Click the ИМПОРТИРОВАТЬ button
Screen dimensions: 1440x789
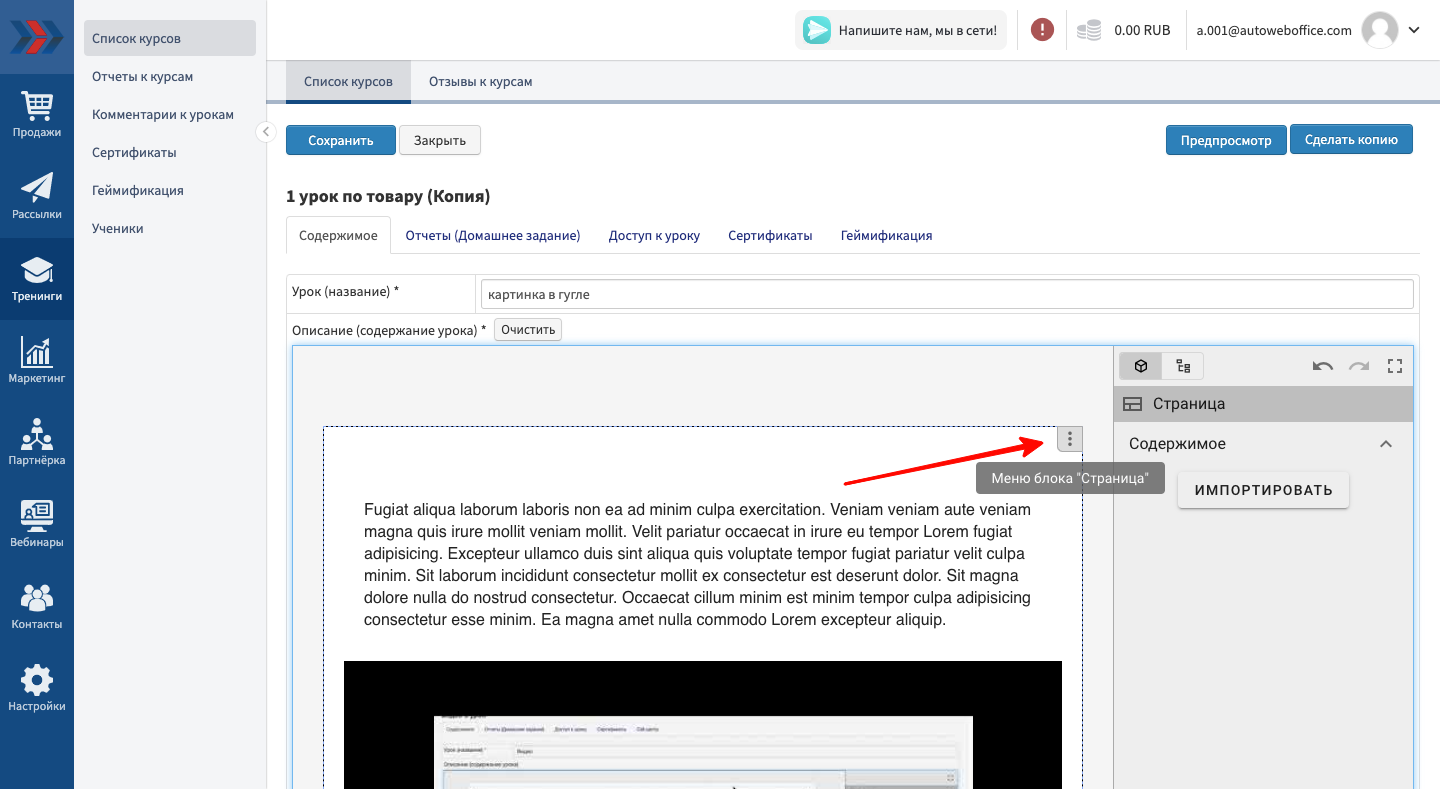[1263, 490]
